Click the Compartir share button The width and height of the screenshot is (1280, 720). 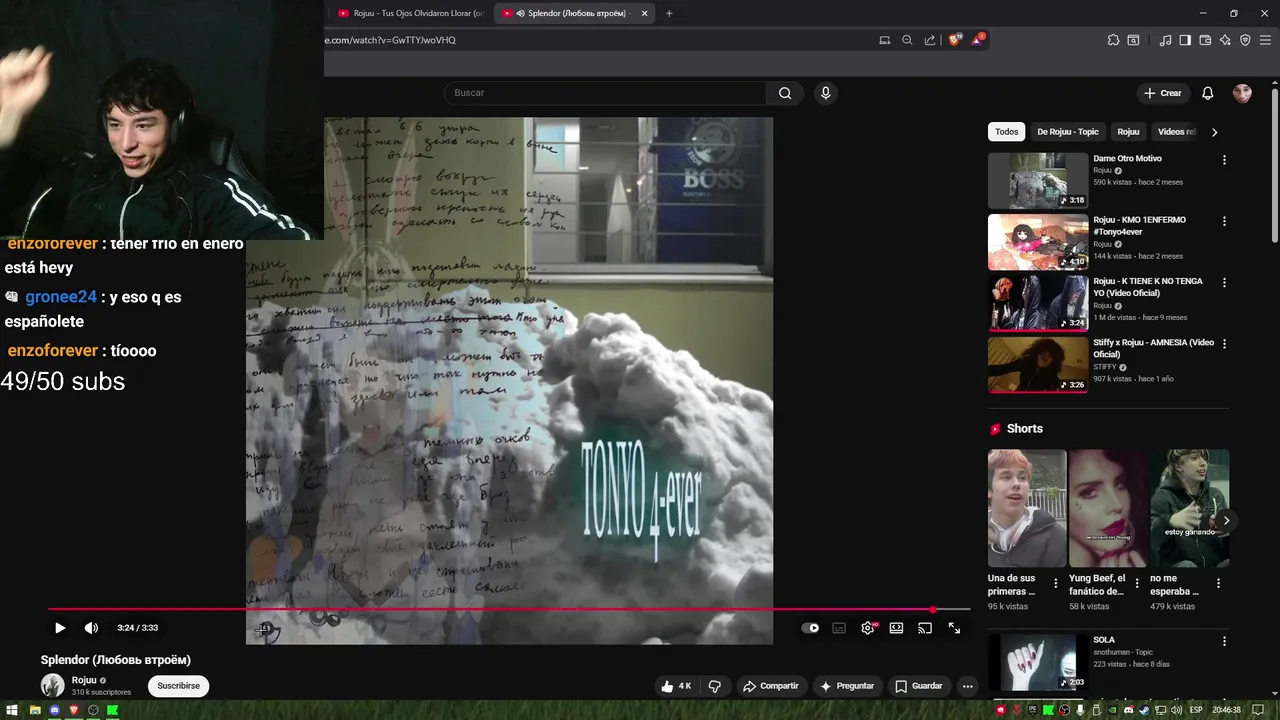point(771,686)
